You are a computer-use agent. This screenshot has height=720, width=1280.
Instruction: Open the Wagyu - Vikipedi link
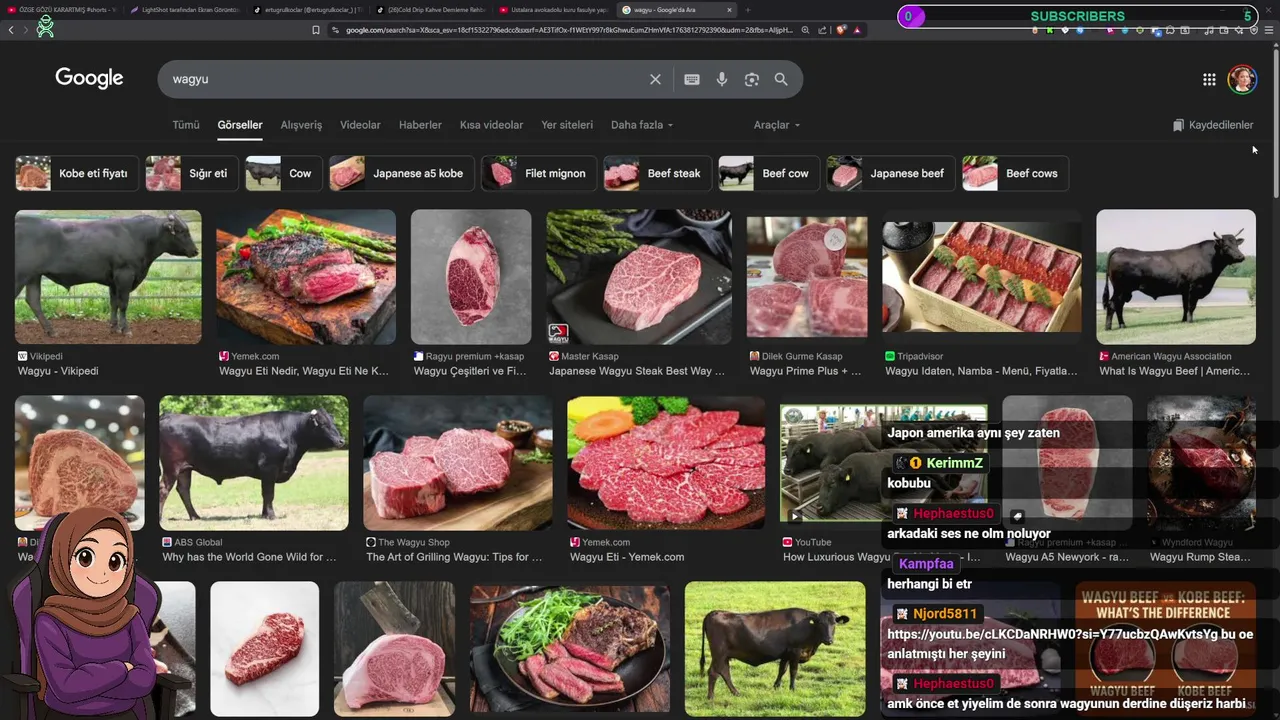(58, 371)
